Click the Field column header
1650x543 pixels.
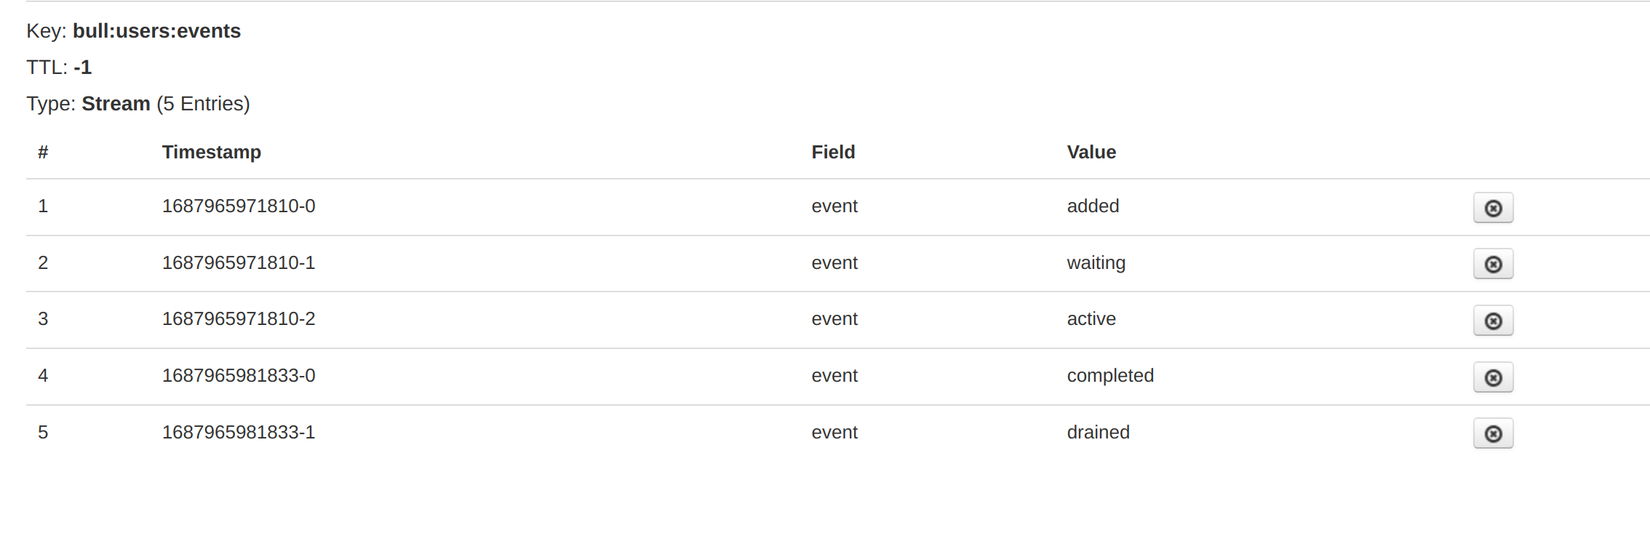[x=833, y=152]
